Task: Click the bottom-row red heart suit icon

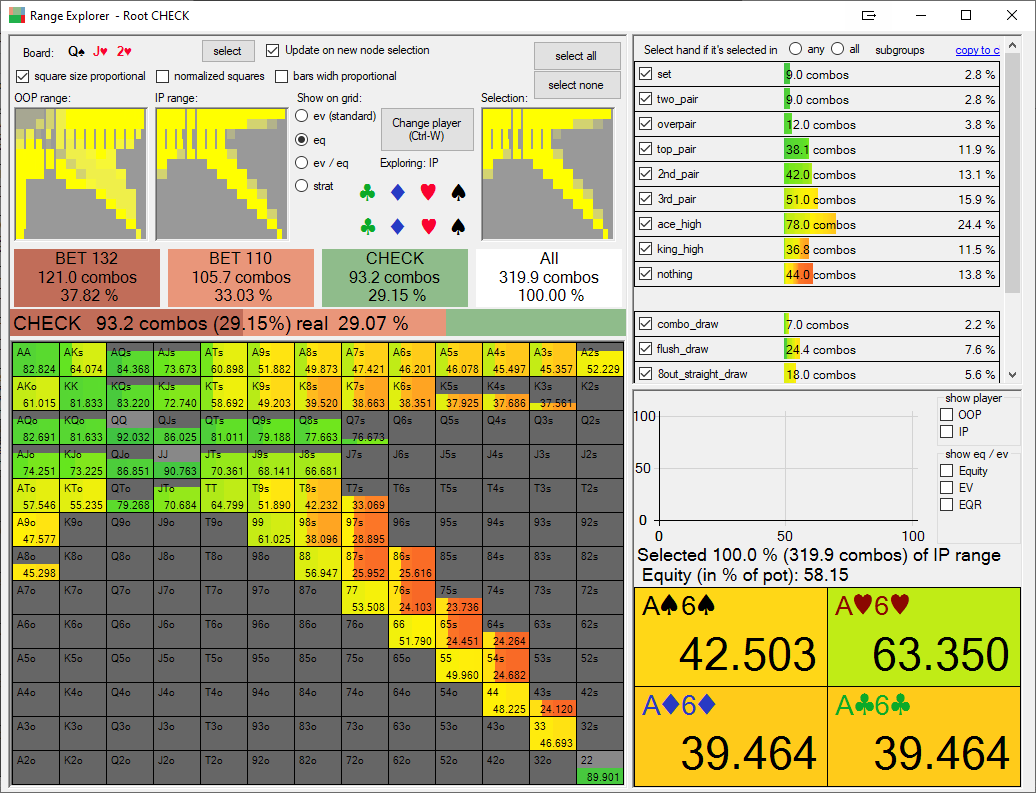Action: [428, 227]
